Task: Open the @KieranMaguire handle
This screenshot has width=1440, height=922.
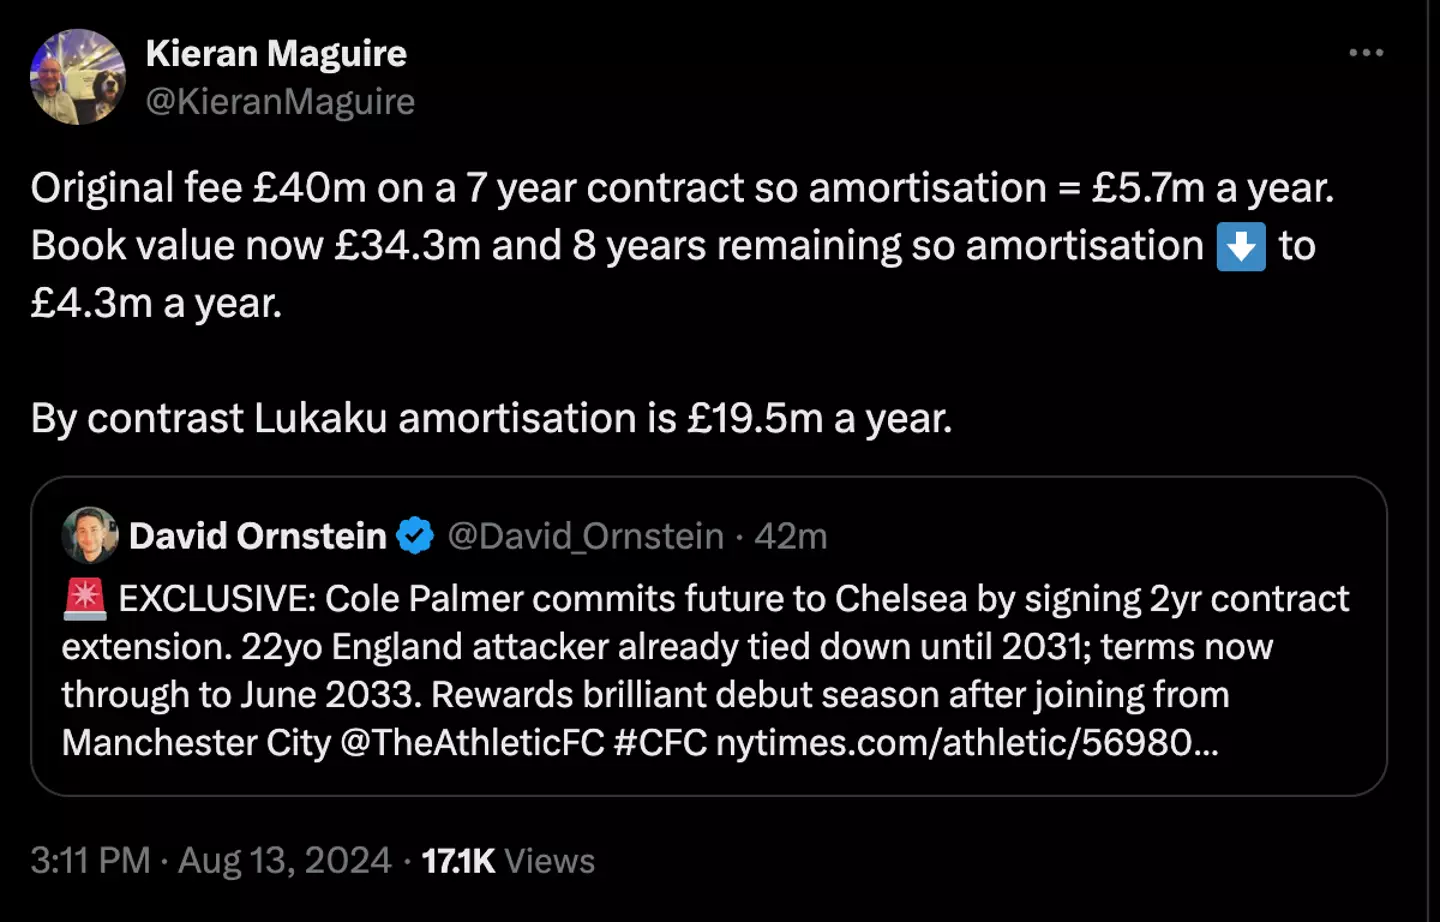Action: point(280,102)
